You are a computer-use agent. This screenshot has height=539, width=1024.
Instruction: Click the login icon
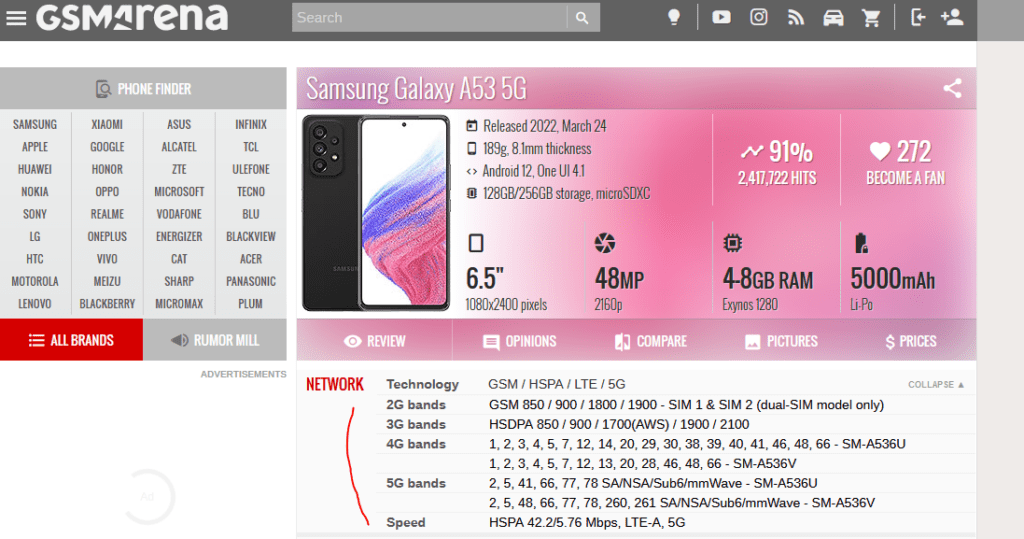click(918, 18)
